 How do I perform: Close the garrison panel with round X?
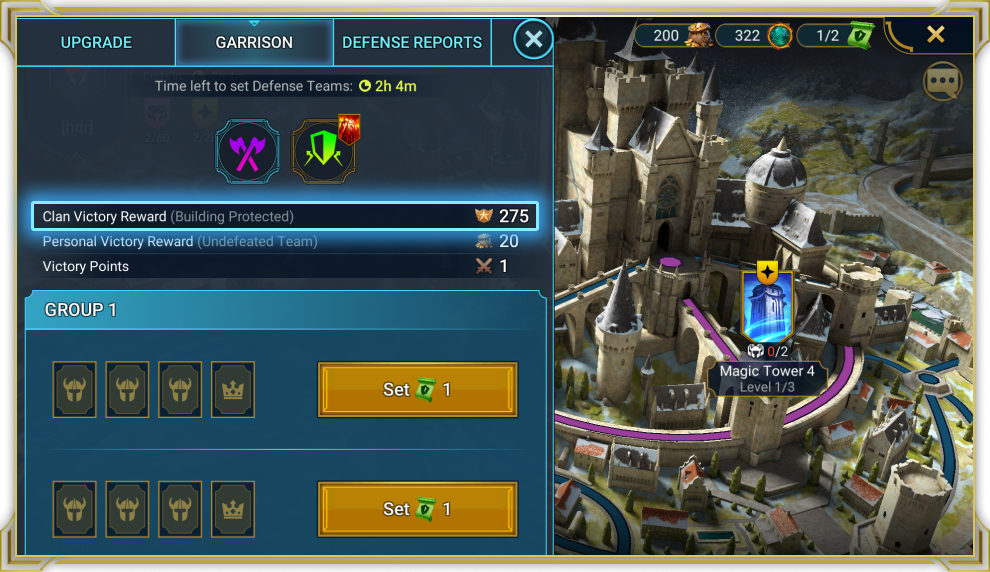pos(534,39)
